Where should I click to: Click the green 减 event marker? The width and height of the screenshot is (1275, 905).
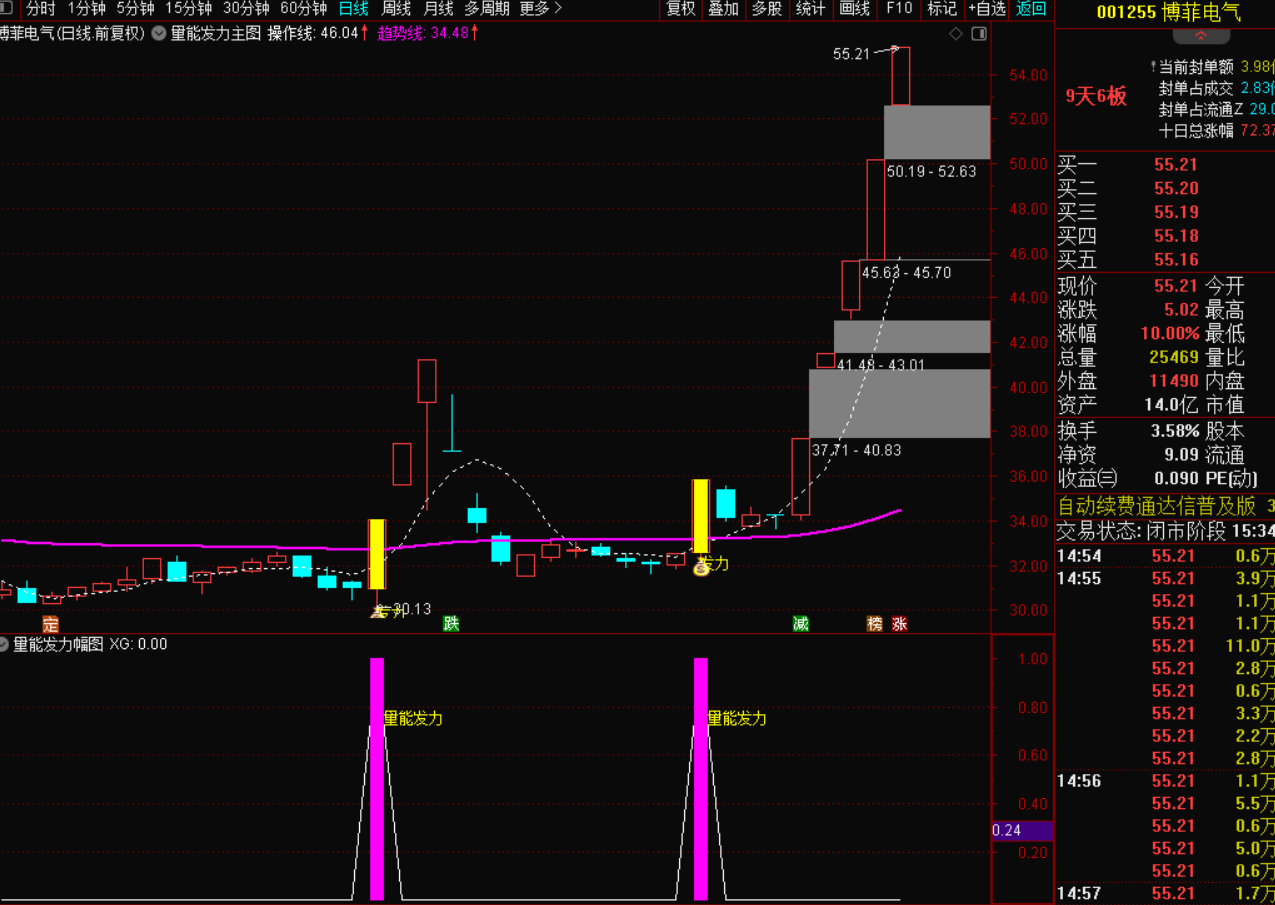pos(801,624)
